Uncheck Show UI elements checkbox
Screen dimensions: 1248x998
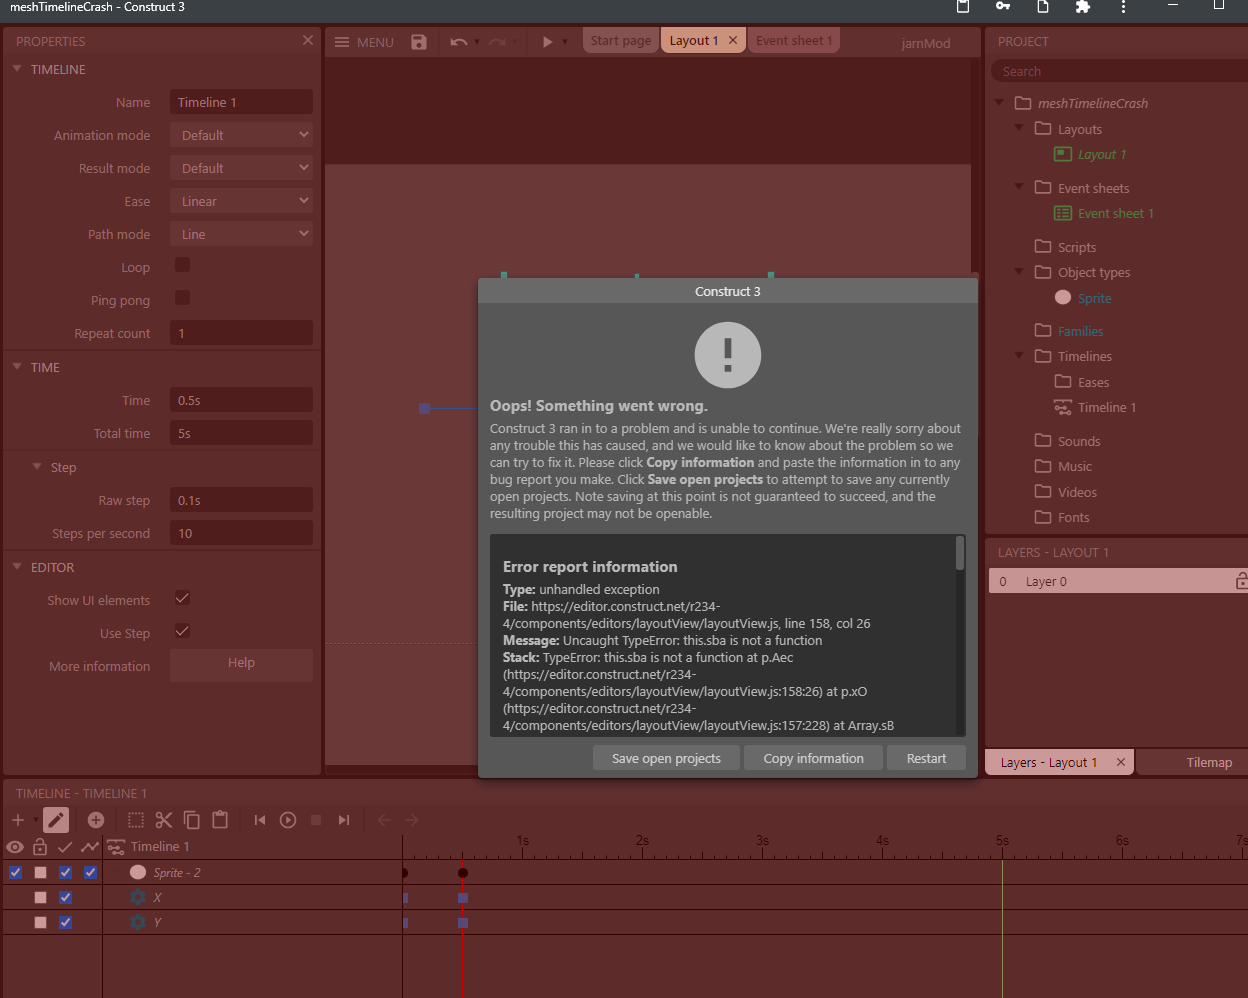[182, 598]
